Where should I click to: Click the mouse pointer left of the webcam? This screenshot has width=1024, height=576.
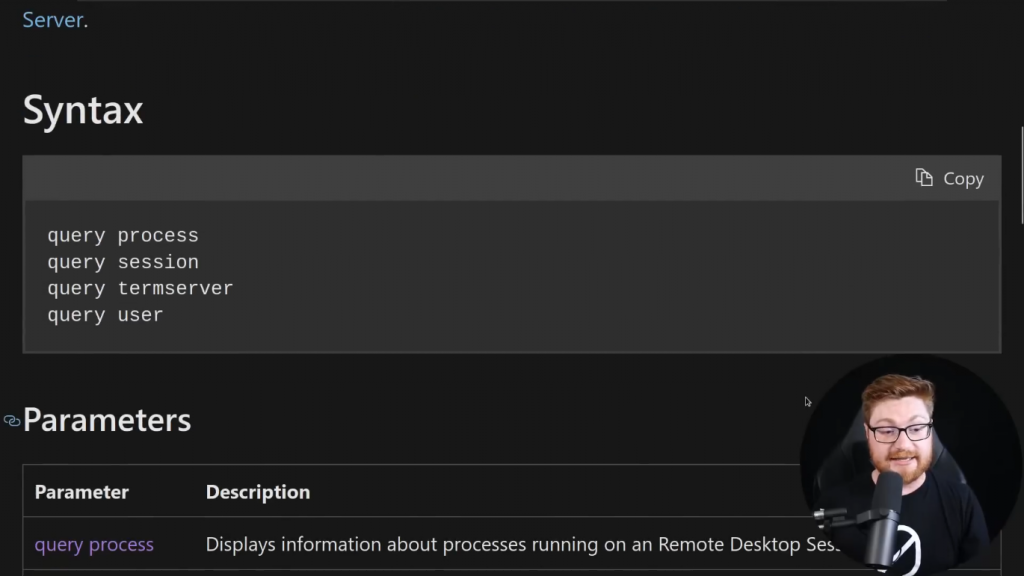808,402
